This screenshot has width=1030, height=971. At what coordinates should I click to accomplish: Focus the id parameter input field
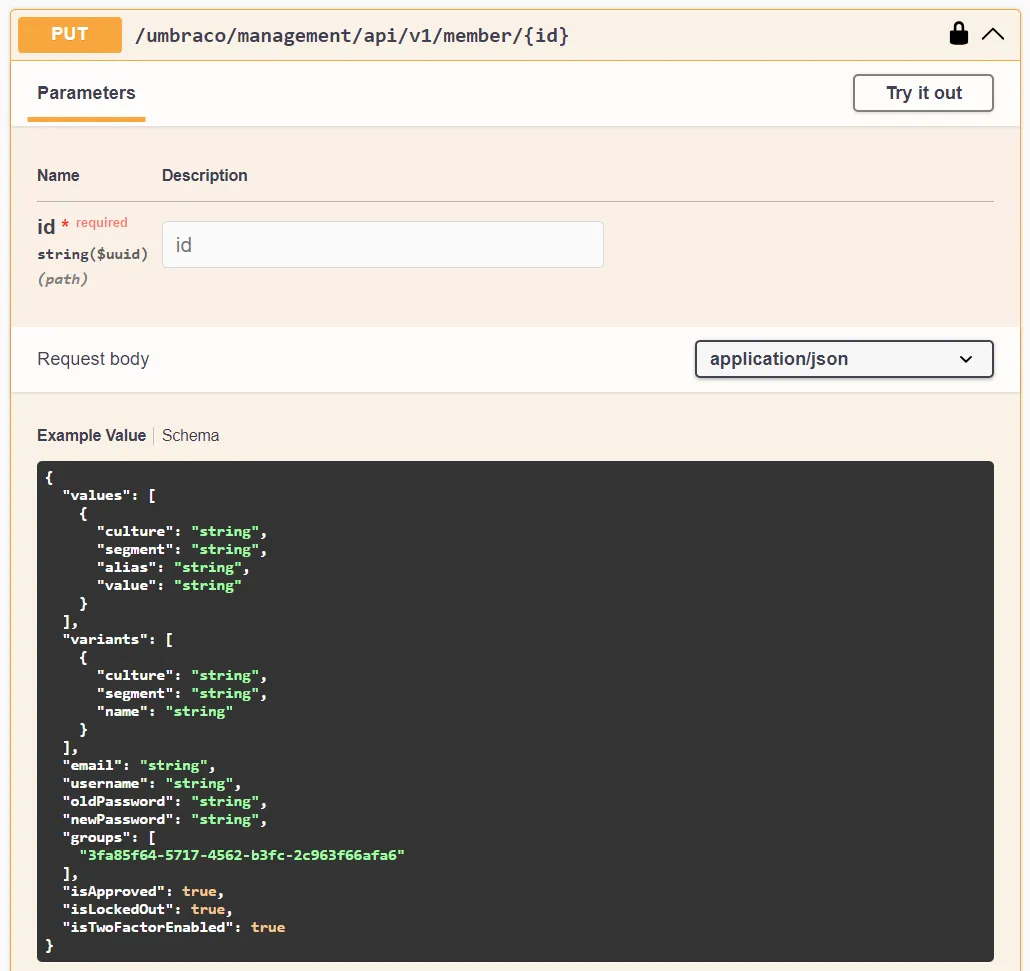coord(382,245)
